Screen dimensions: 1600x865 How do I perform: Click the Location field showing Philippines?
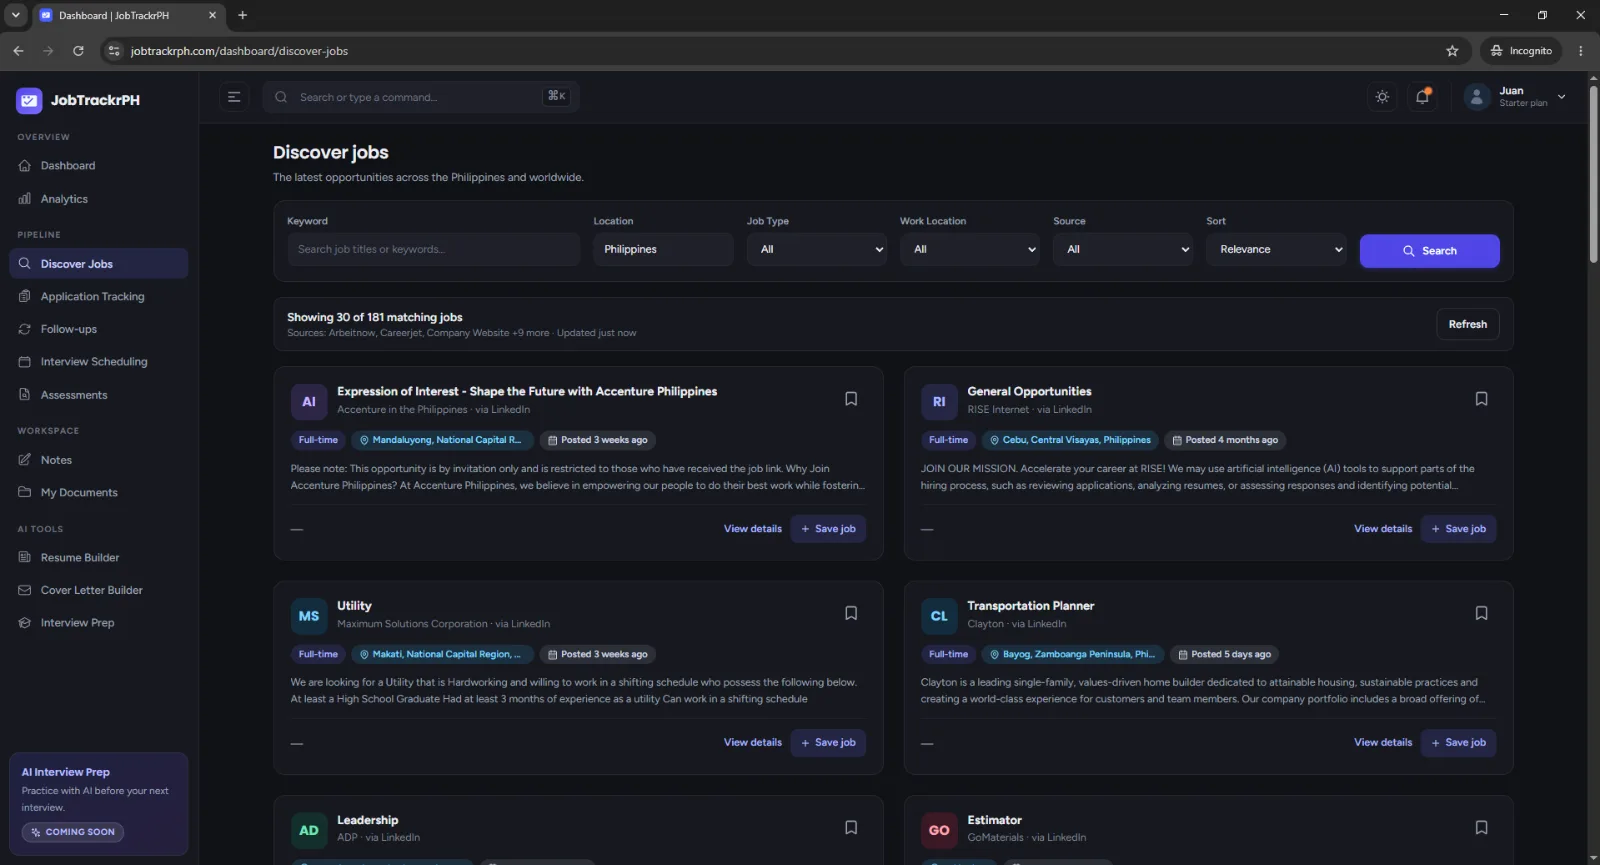(663, 250)
